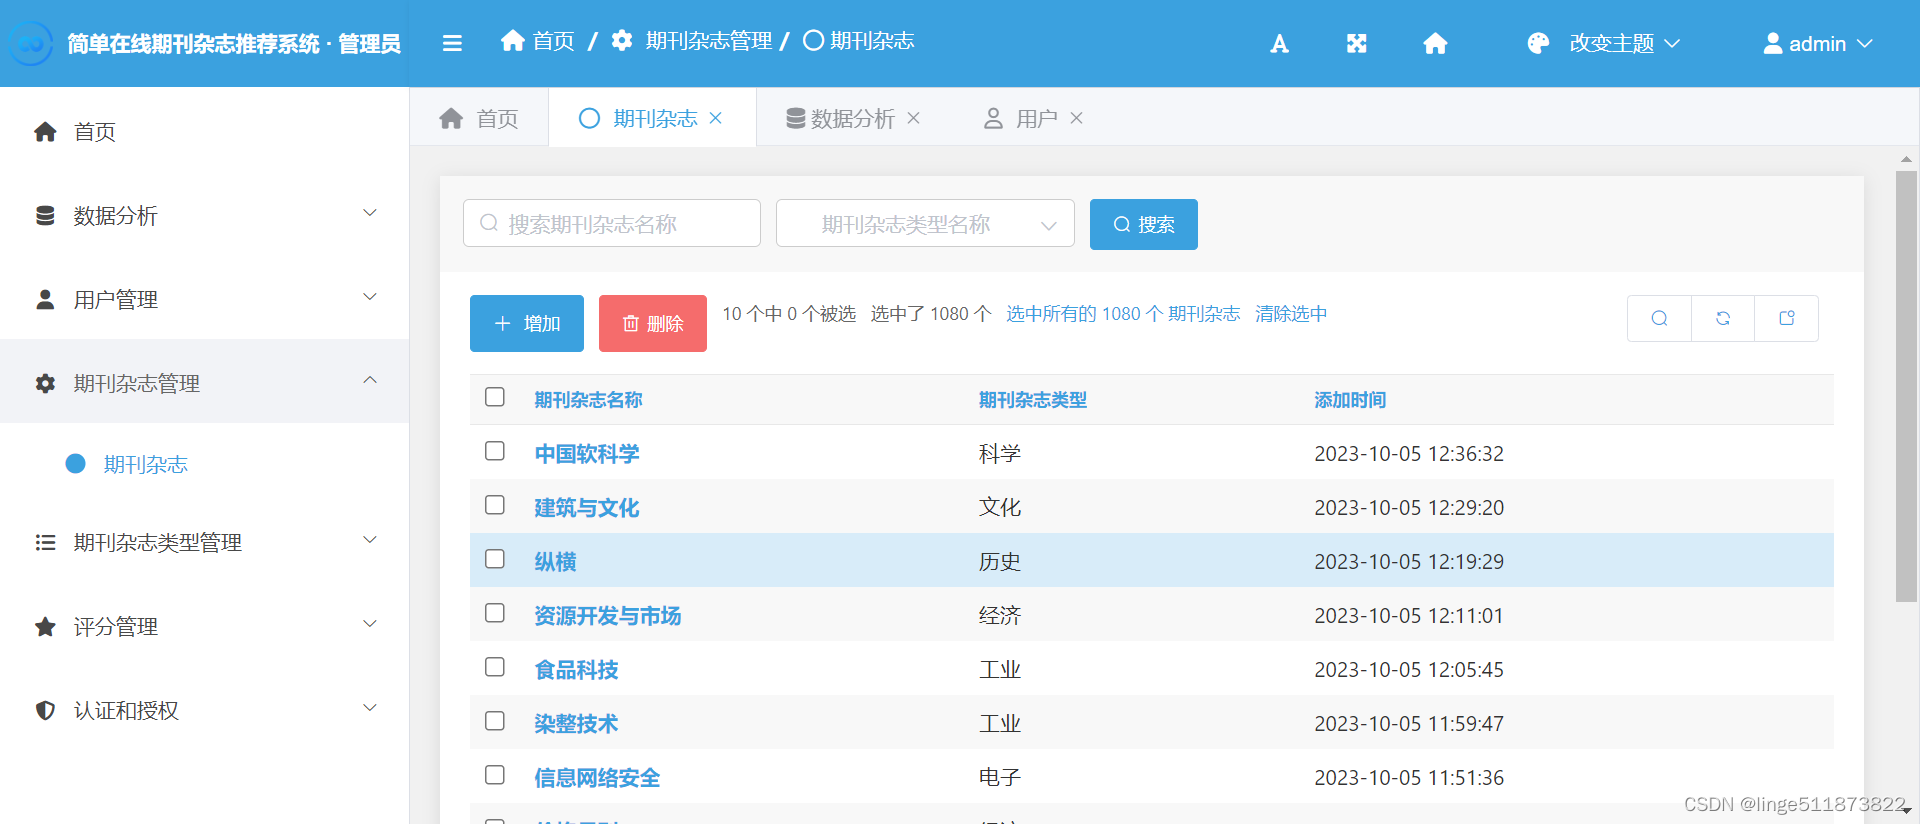Focus the 搜索期刊杂志名称 input field

tap(612, 223)
